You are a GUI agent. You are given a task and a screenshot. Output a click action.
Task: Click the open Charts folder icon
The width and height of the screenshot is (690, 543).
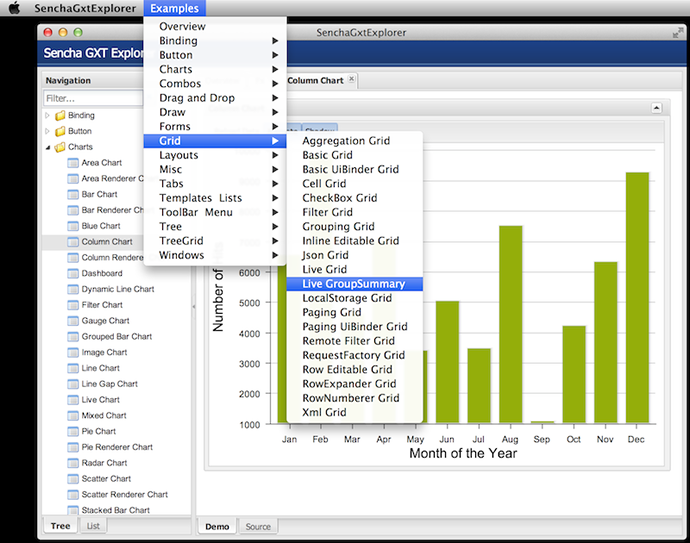[60, 147]
